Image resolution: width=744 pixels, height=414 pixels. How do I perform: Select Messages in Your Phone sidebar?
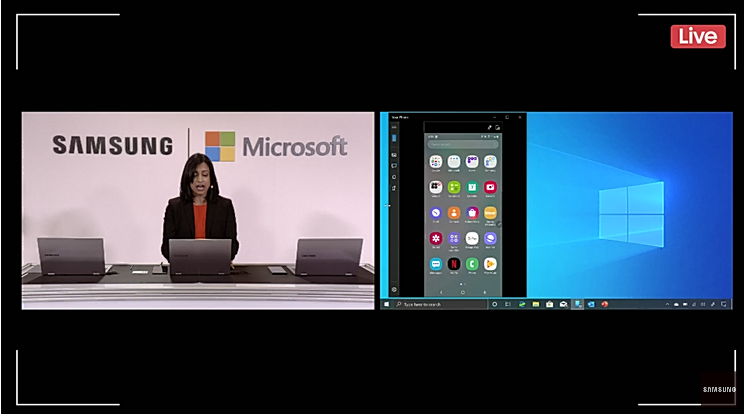click(x=394, y=166)
